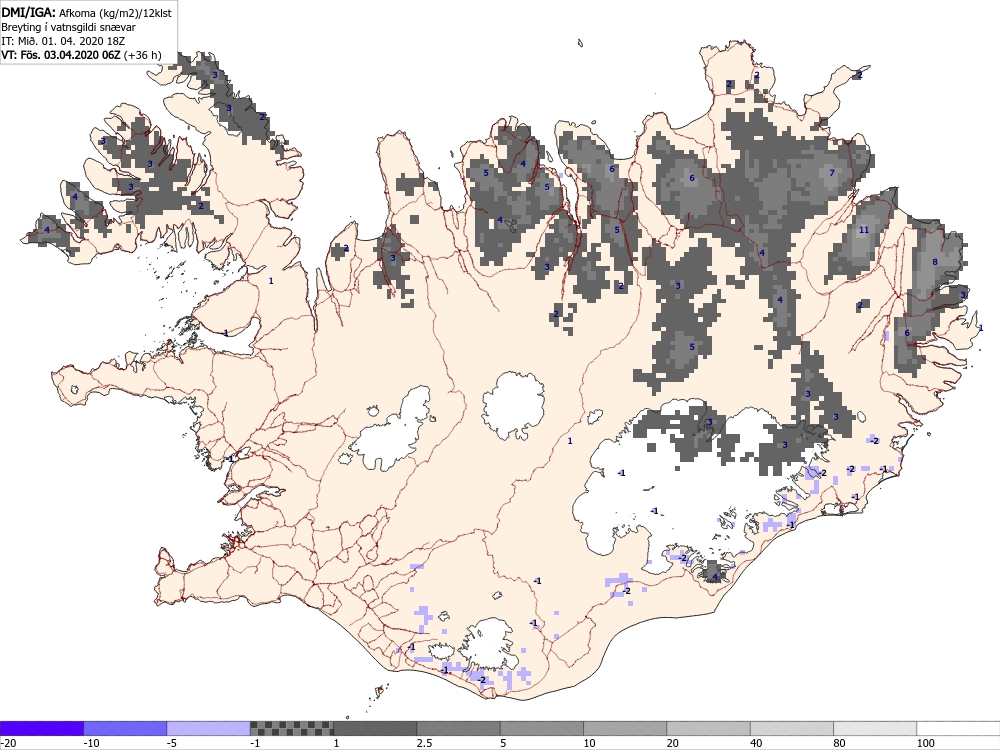Click the "Breyting í vatnsgildi snævar" subtitle line
Viewport: 1000px width, 750px height.
pos(68,27)
